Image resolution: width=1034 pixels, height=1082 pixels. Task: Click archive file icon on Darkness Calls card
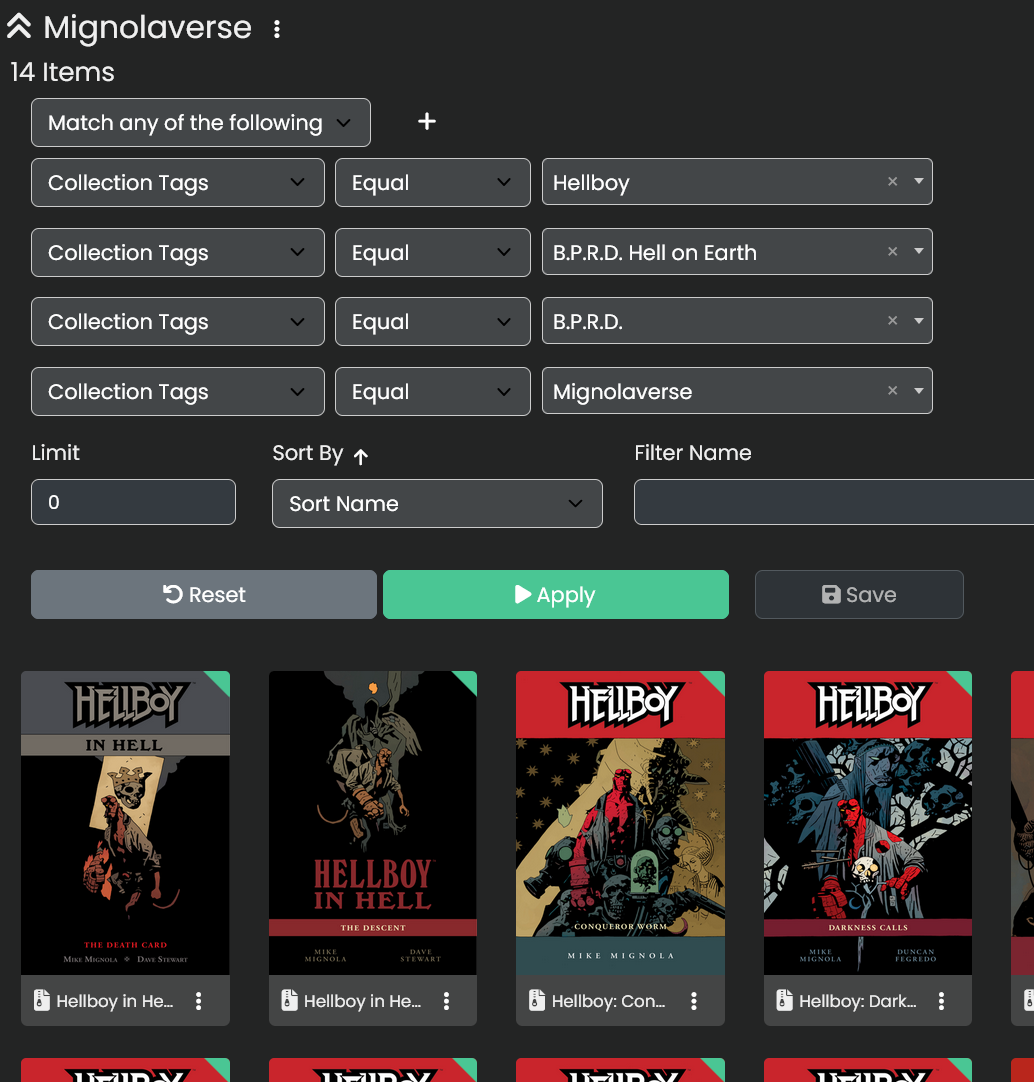[784, 1000]
